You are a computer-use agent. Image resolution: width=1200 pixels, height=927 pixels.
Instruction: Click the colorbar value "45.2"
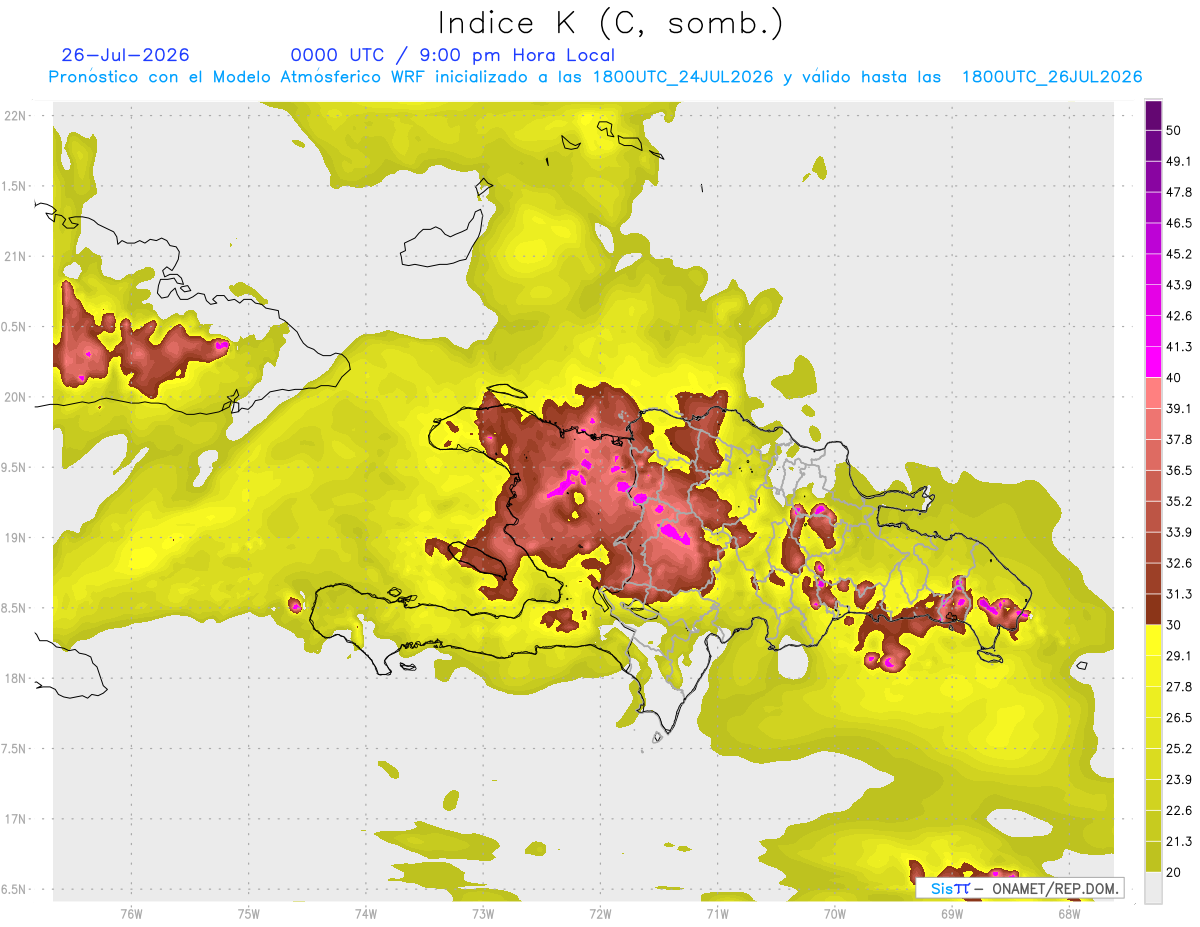1179,254
